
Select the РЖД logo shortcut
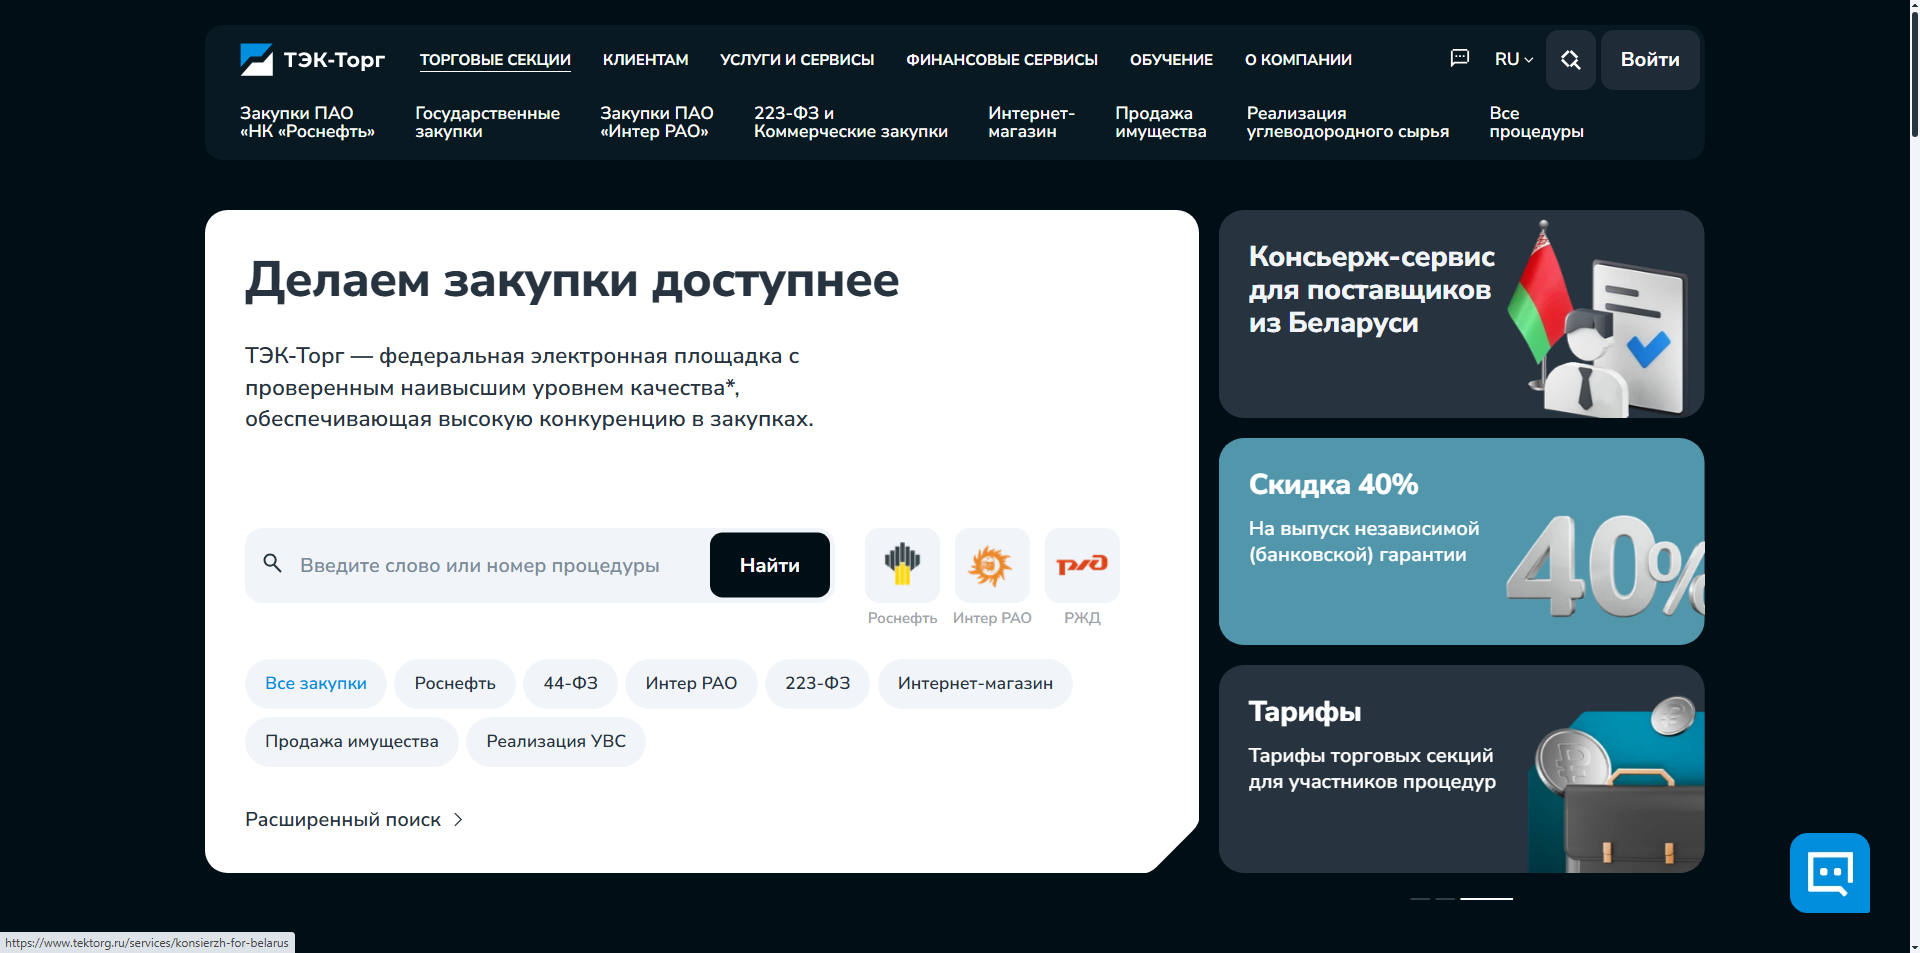[1082, 565]
